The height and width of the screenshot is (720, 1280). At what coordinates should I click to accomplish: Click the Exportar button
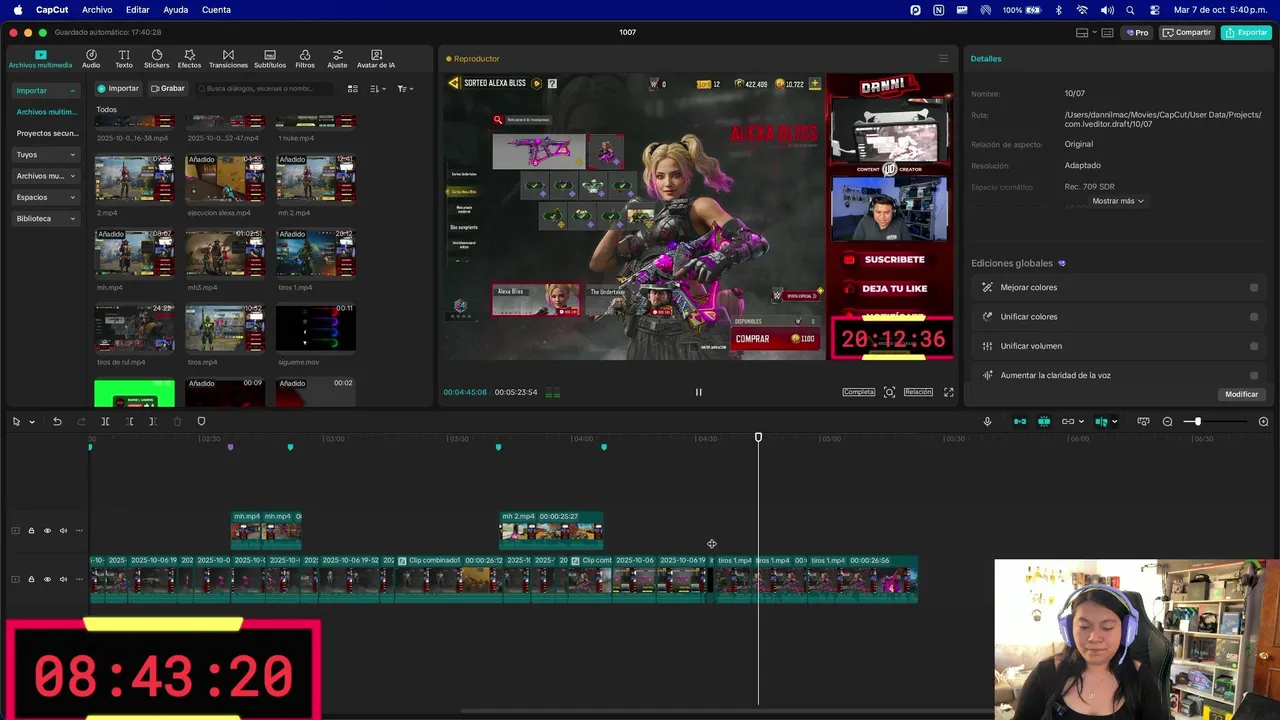[1246, 33]
